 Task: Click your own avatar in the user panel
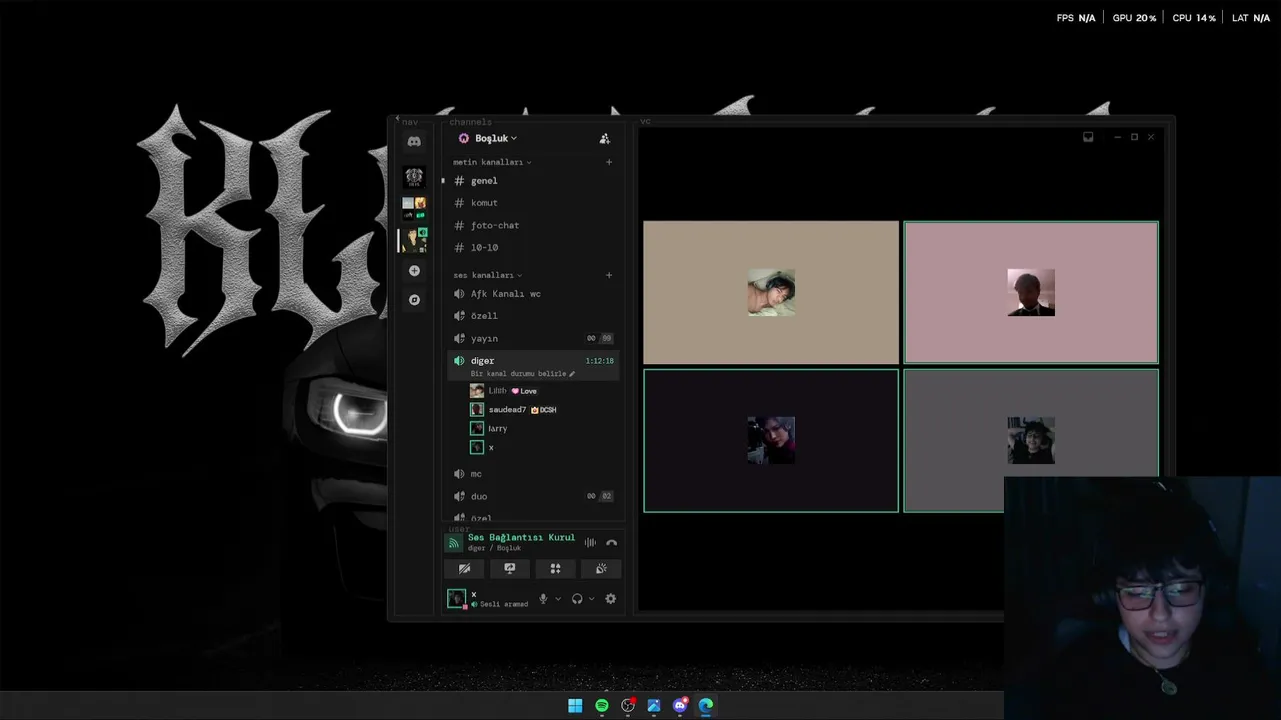pos(456,599)
